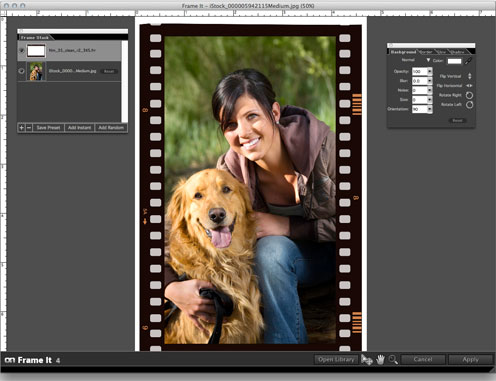The width and height of the screenshot is (496, 381).
Task: Click the Blur input field
Action: pos(420,81)
